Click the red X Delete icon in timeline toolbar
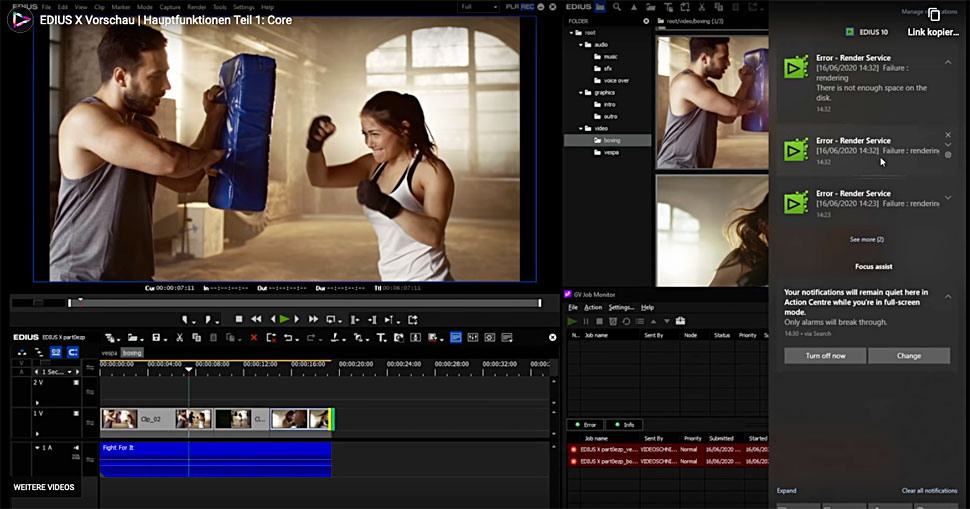Image resolution: width=970 pixels, height=509 pixels. click(254, 338)
